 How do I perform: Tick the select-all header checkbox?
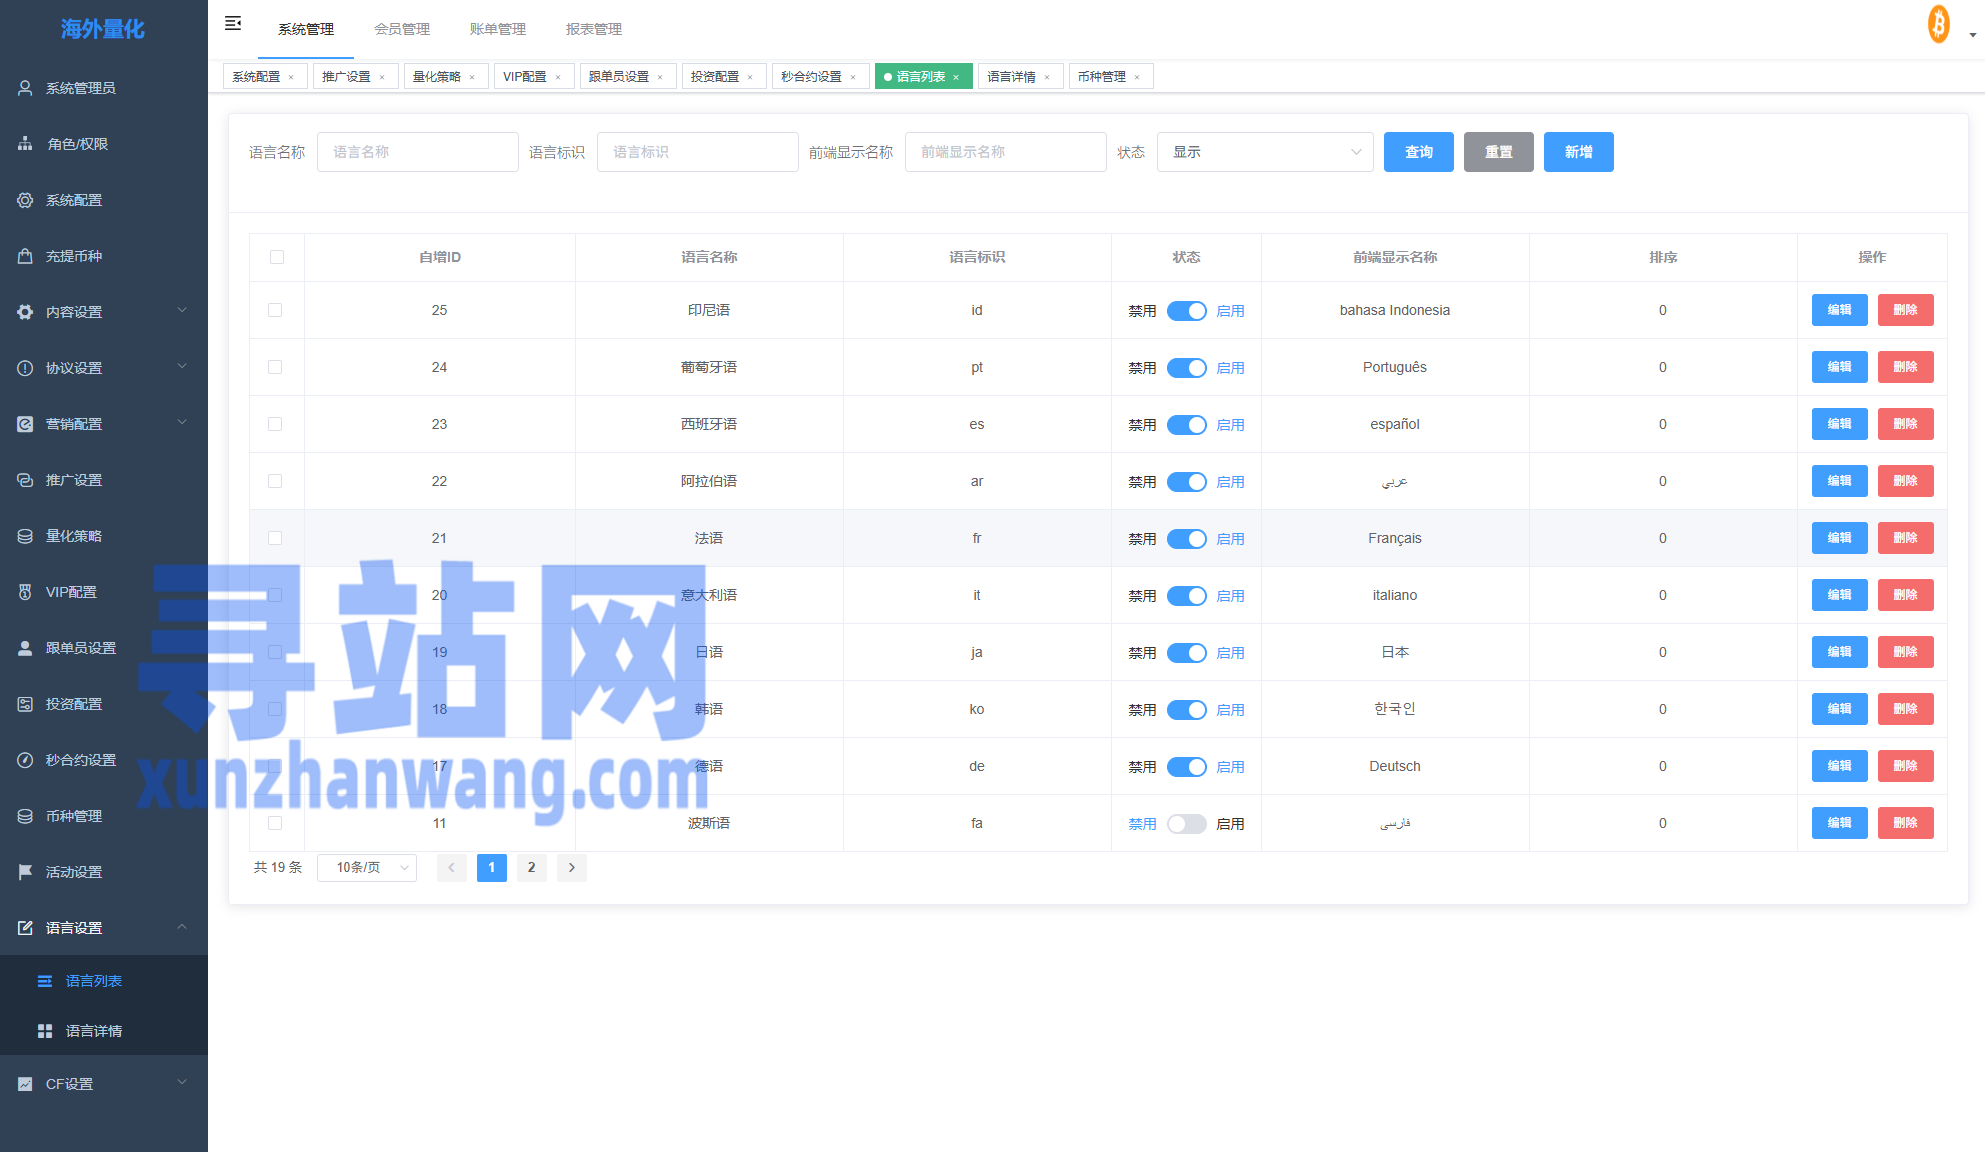click(x=277, y=257)
